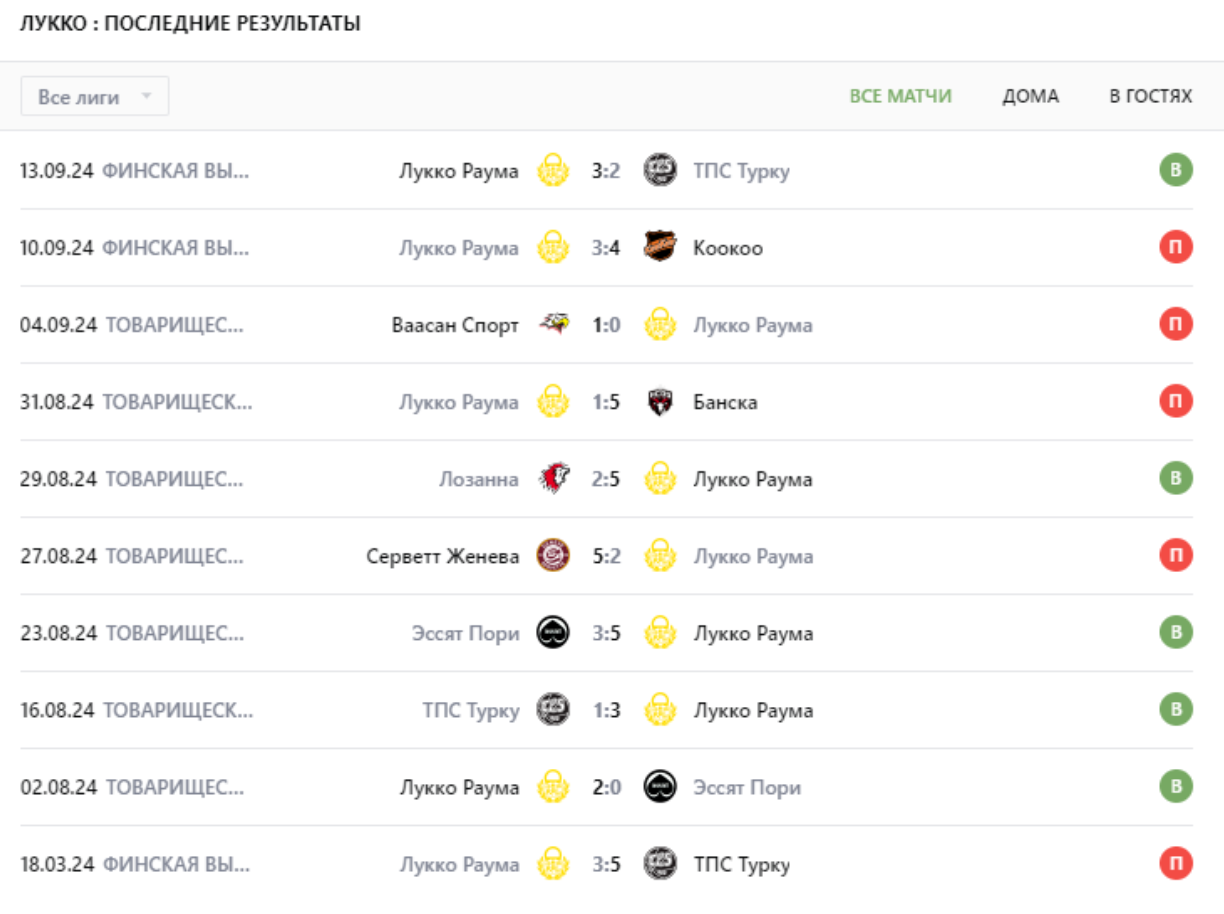Select the 'Все матчи' tab
Viewport: 1224px width, 914px height.
coord(900,97)
